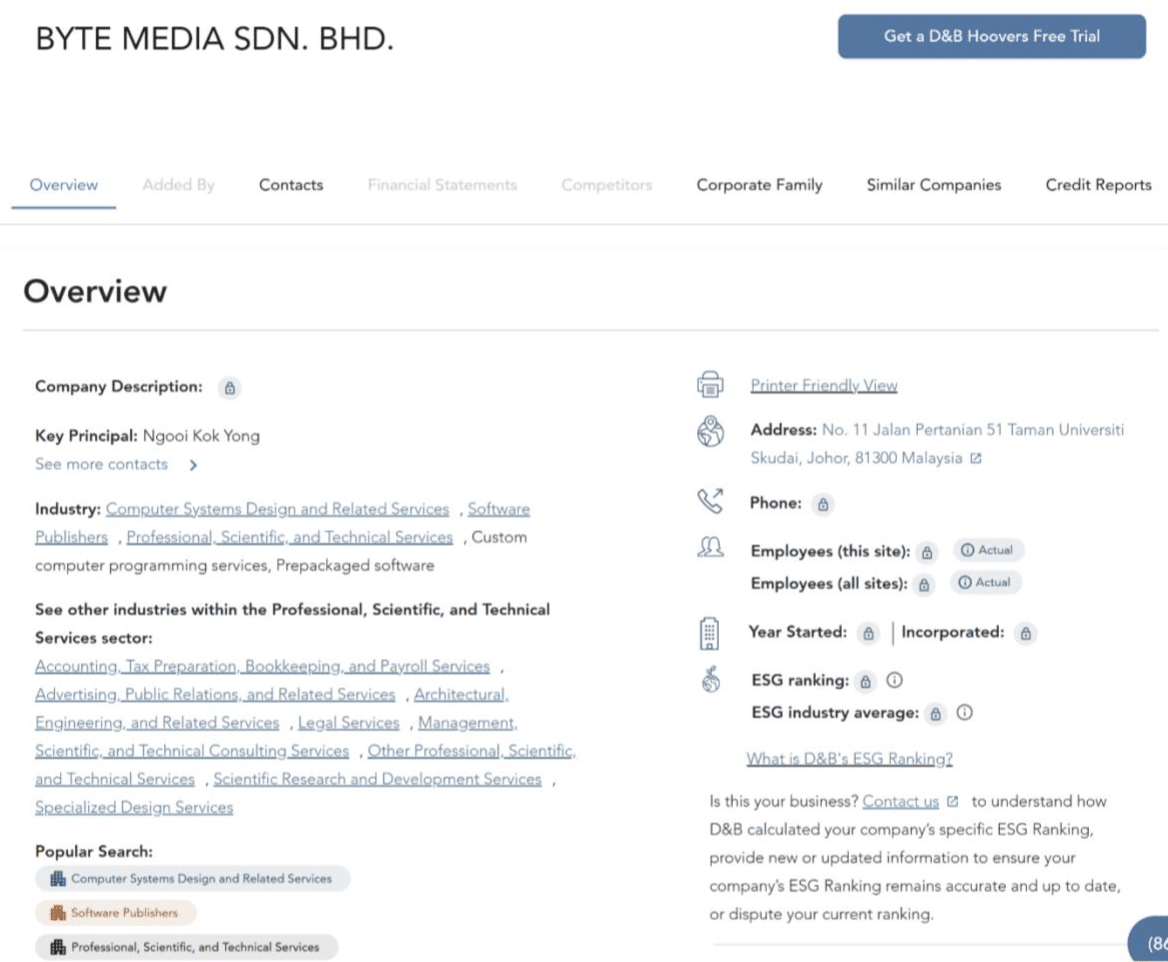The height and width of the screenshot is (962, 1168).
Task: Select the greyed Financial Statements tab
Action: [442, 185]
